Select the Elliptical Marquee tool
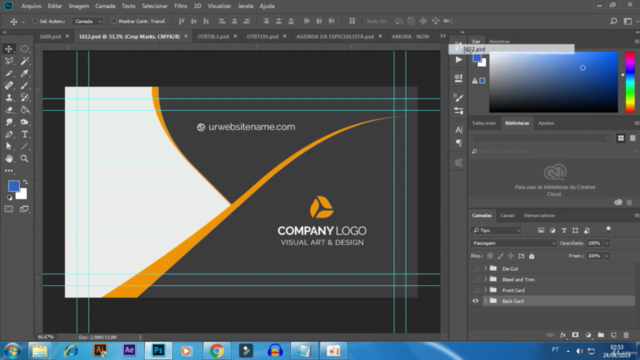Screen dimensions: 640x360 tap(24, 49)
